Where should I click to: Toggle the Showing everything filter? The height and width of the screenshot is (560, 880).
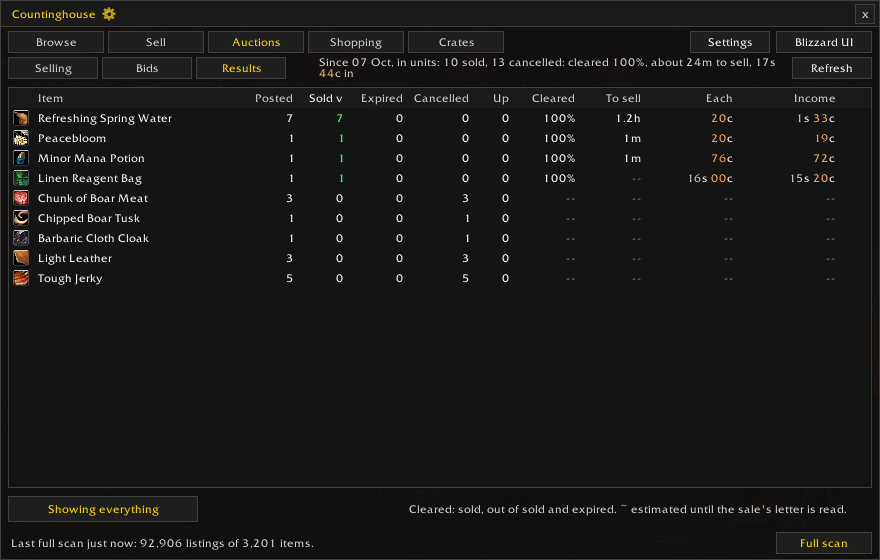(103, 509)
